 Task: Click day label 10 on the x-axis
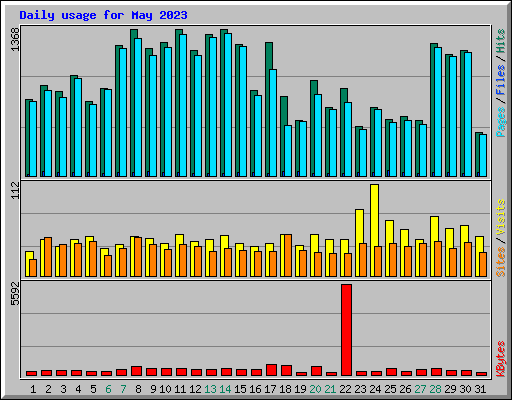click(165, 389)
